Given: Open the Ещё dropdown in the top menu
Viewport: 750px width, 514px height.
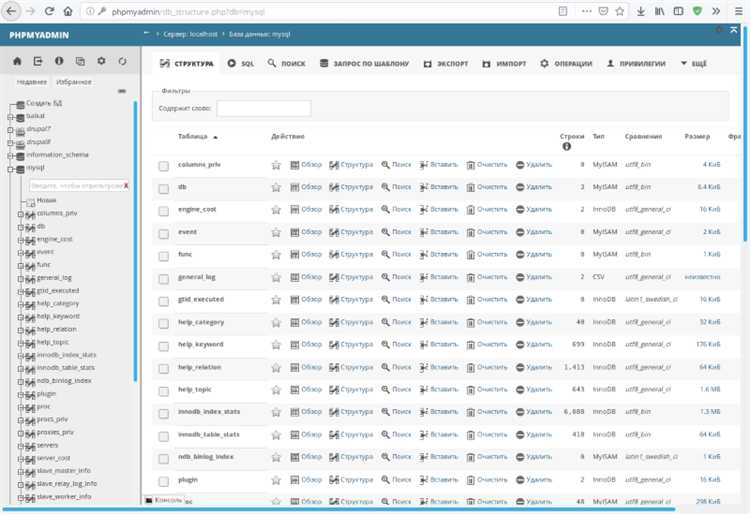Looking at the screenshot, I should click(692, 63).
